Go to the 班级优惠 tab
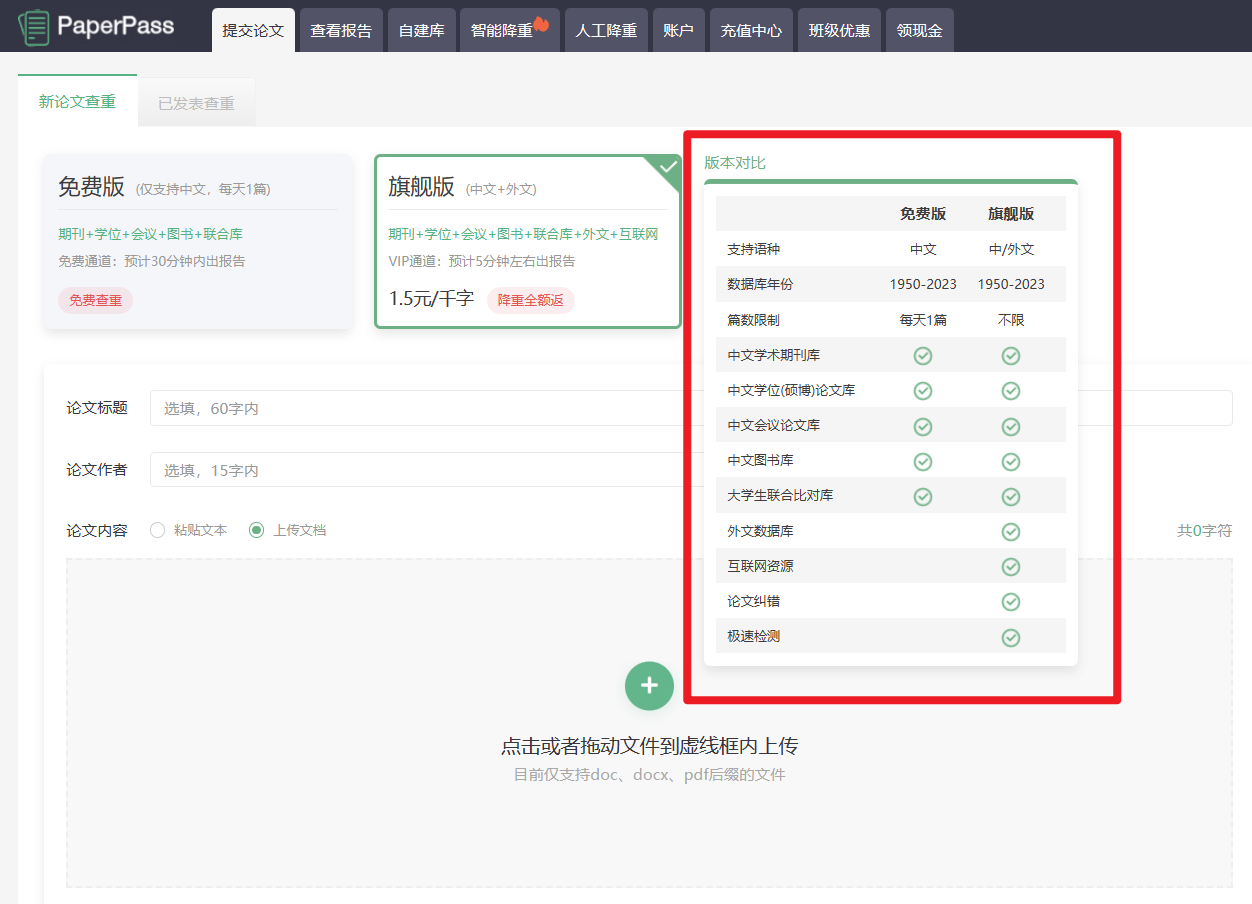The image size is (1252, 904). tap(839, 30)
